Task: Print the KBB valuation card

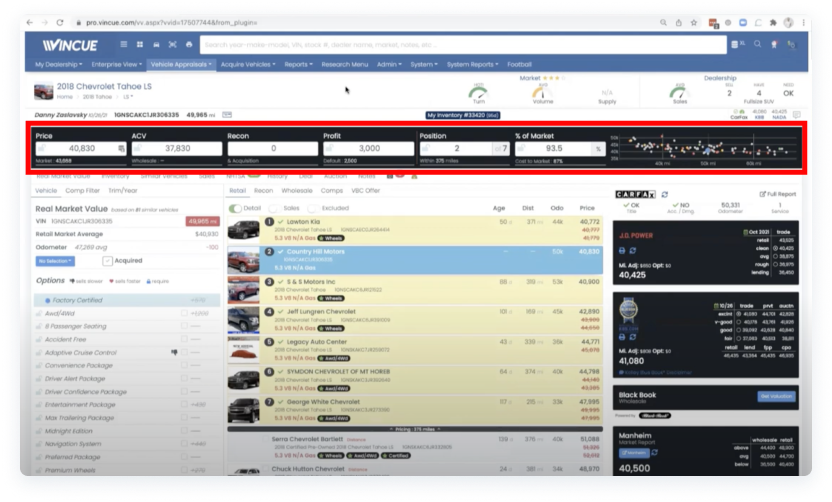Action: [x=622, y=337]
